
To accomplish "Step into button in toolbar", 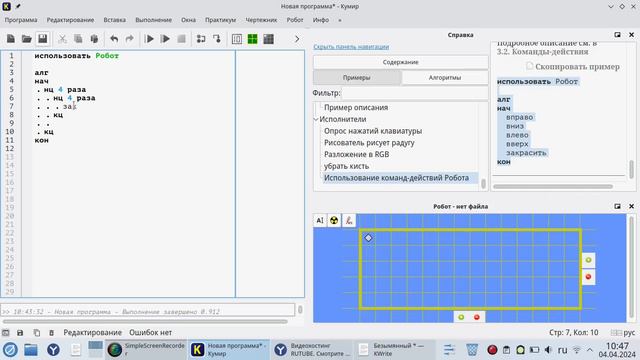I will tap(217, 39).
